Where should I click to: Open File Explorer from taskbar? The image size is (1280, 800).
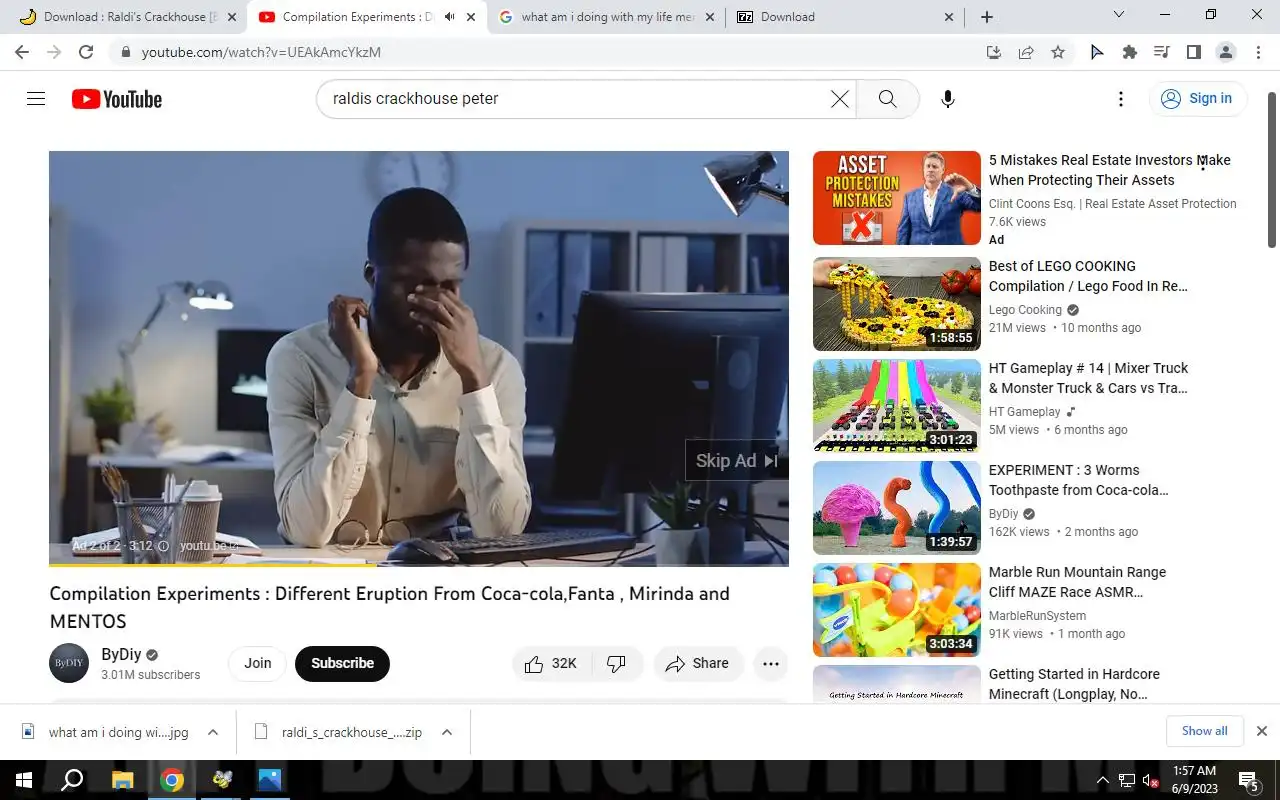(x=122, y=780)
